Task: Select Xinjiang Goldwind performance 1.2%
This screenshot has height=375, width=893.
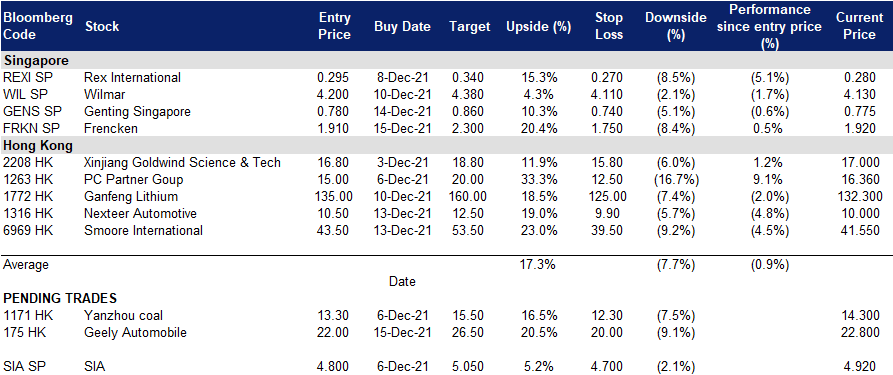Action: tap(769, 162)
